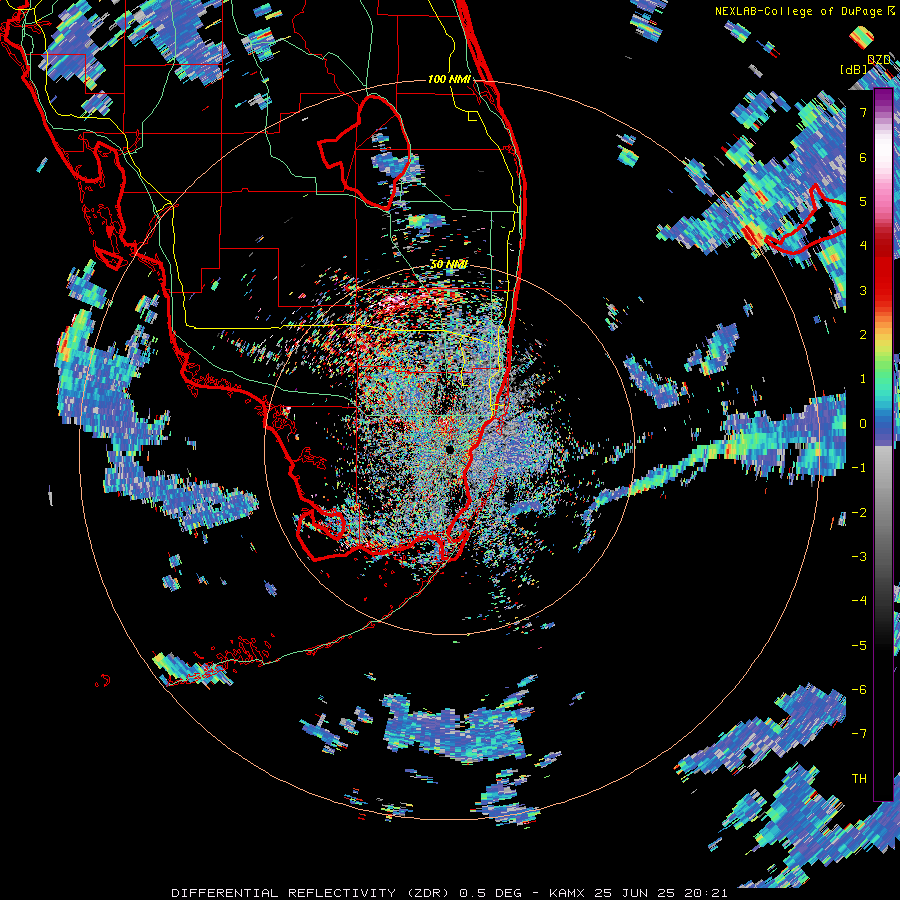Viewport: 900px width, 900px height.
Task: Click the 'DZD' product label above the scale
Action: tap(879, 59)
